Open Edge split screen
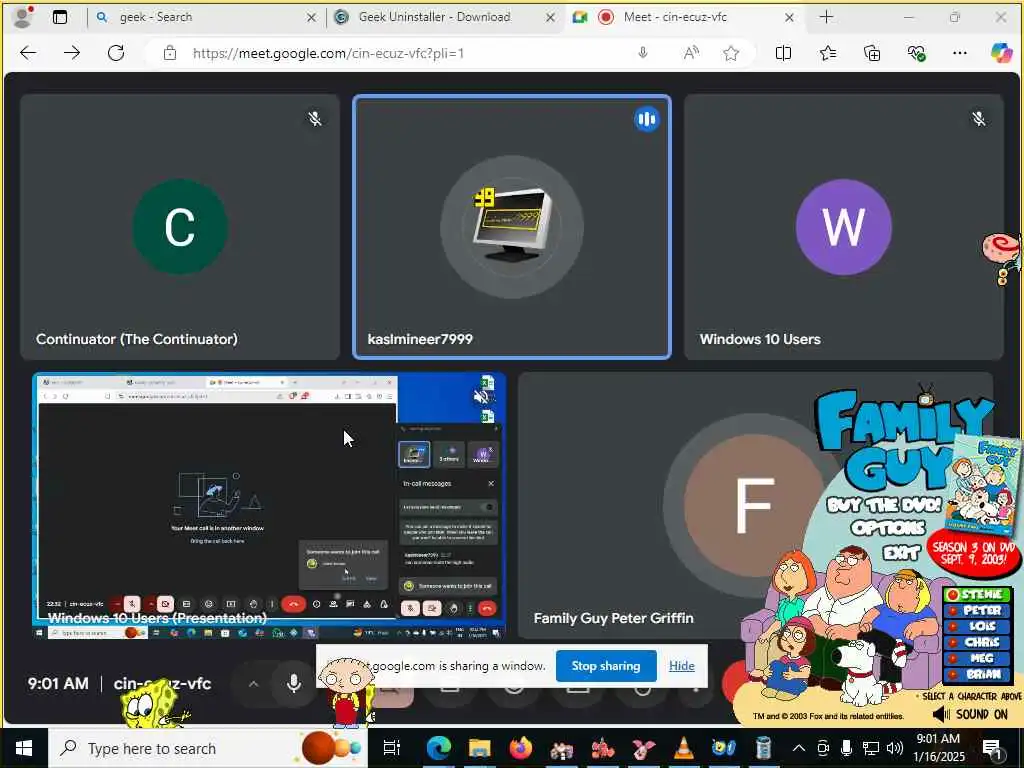The width and height of the screenshot is (1024, 768). click(783, 53)
